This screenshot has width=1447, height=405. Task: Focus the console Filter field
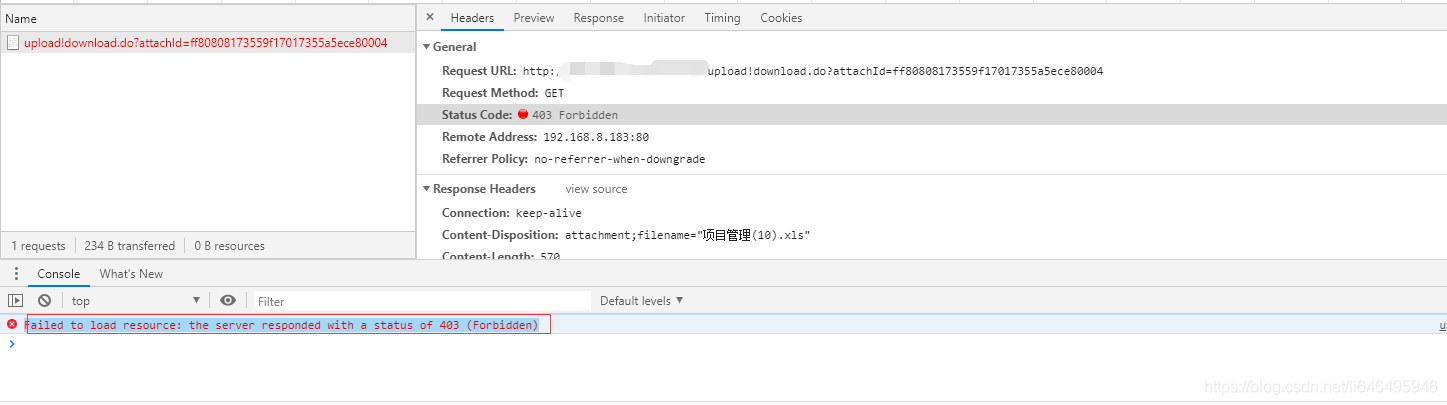[x=421, y=301]
